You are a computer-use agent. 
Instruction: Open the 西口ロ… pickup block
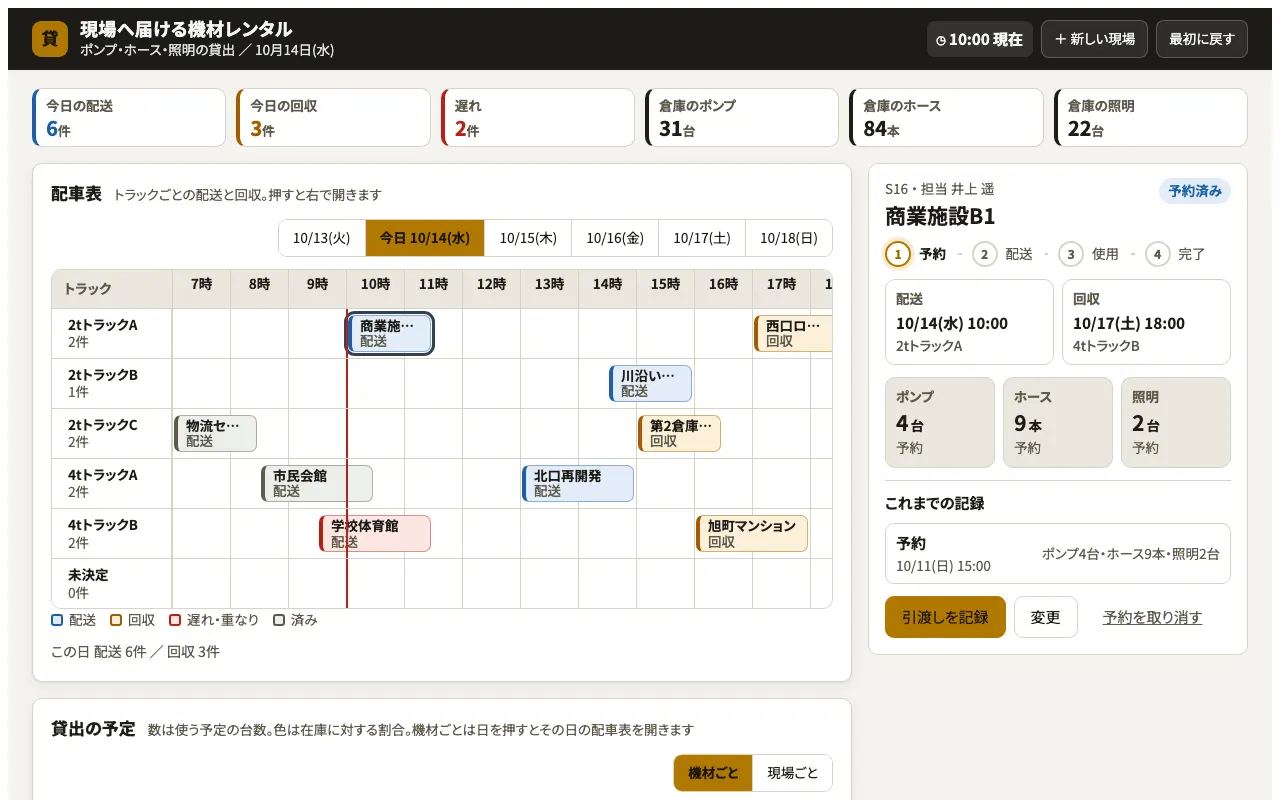[793, 333]
